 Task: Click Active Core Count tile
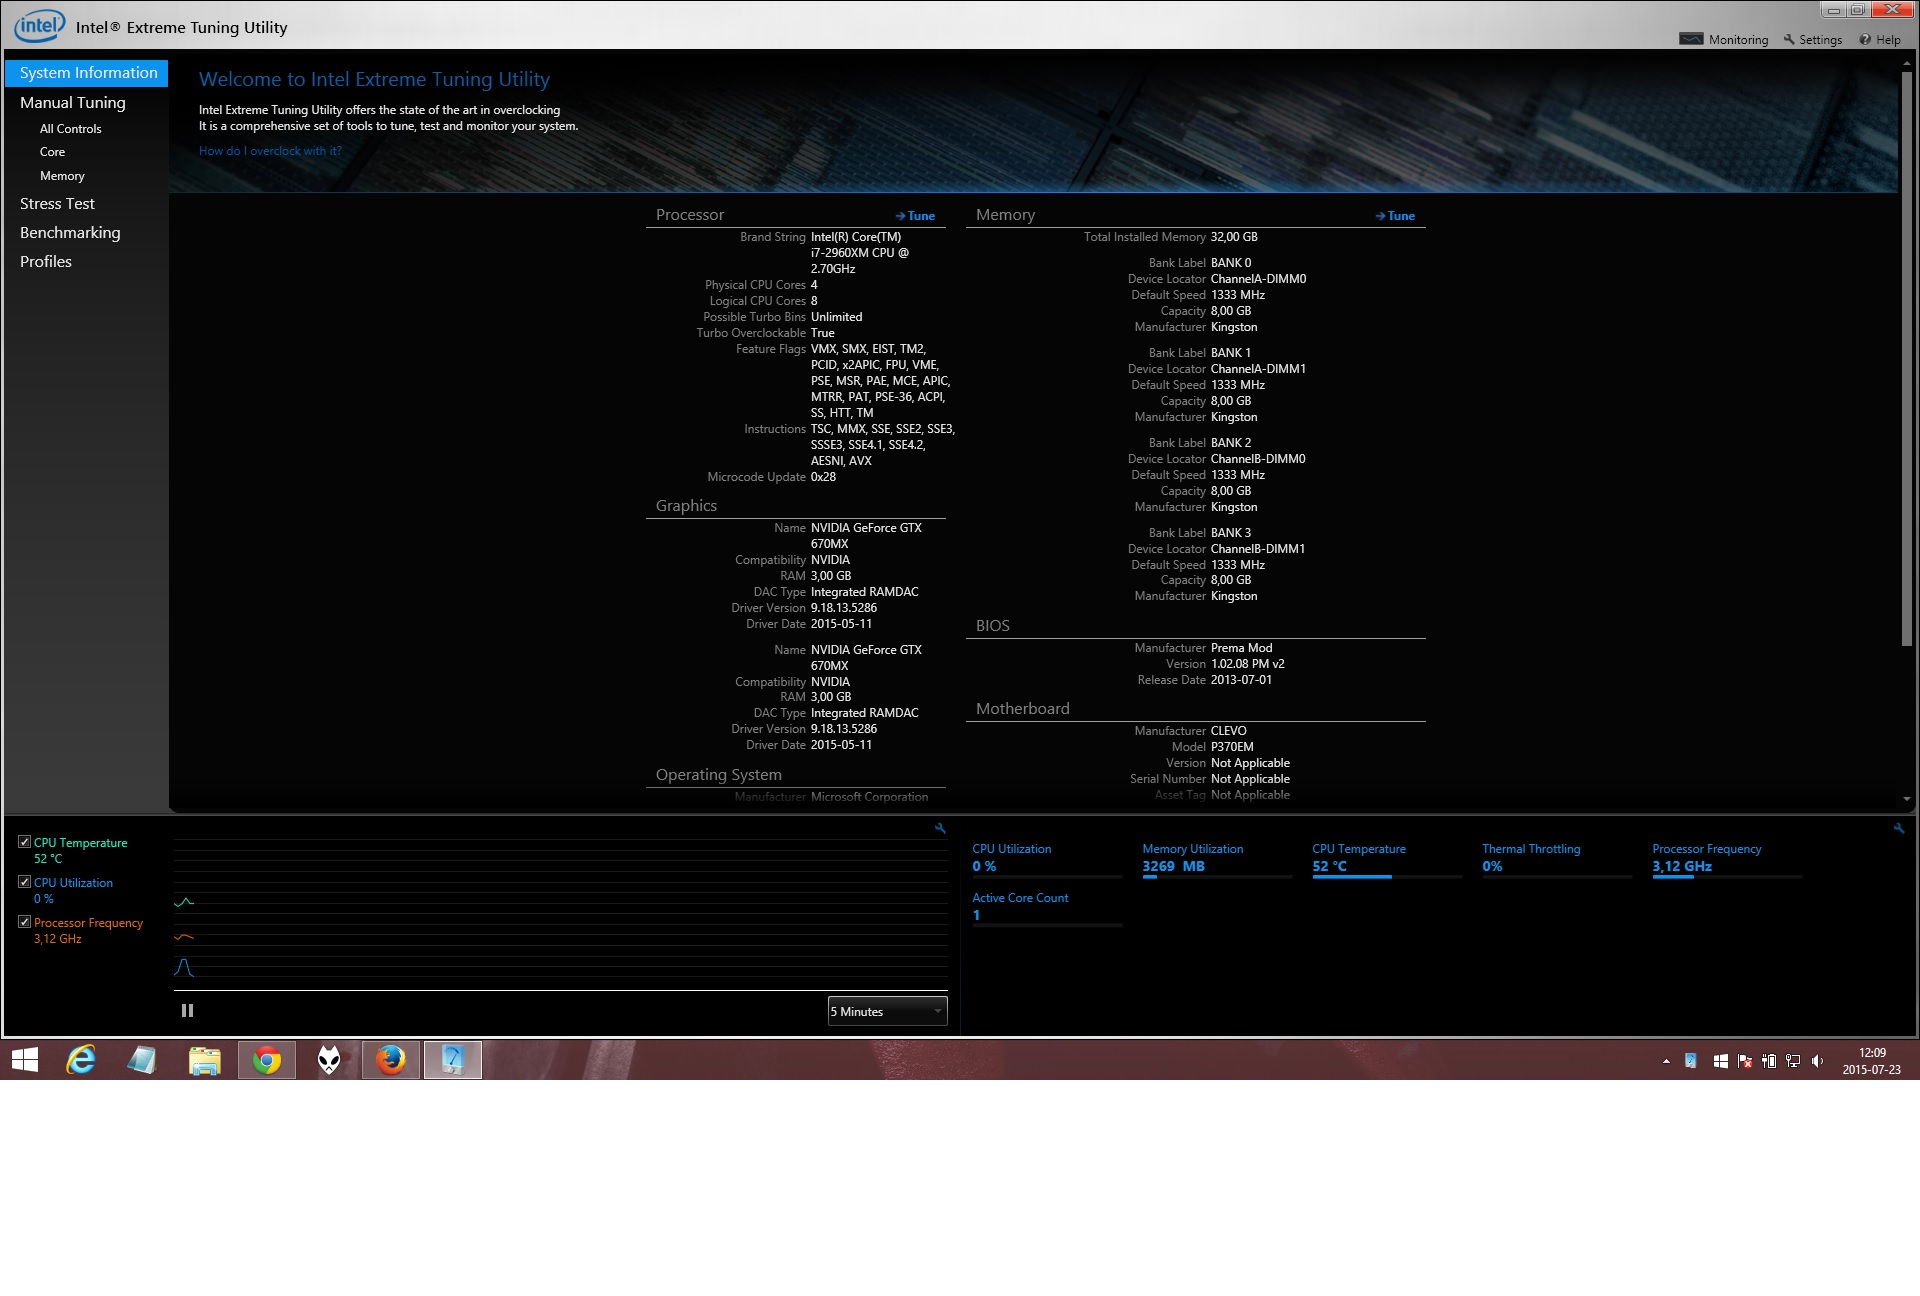(1047, 909)
